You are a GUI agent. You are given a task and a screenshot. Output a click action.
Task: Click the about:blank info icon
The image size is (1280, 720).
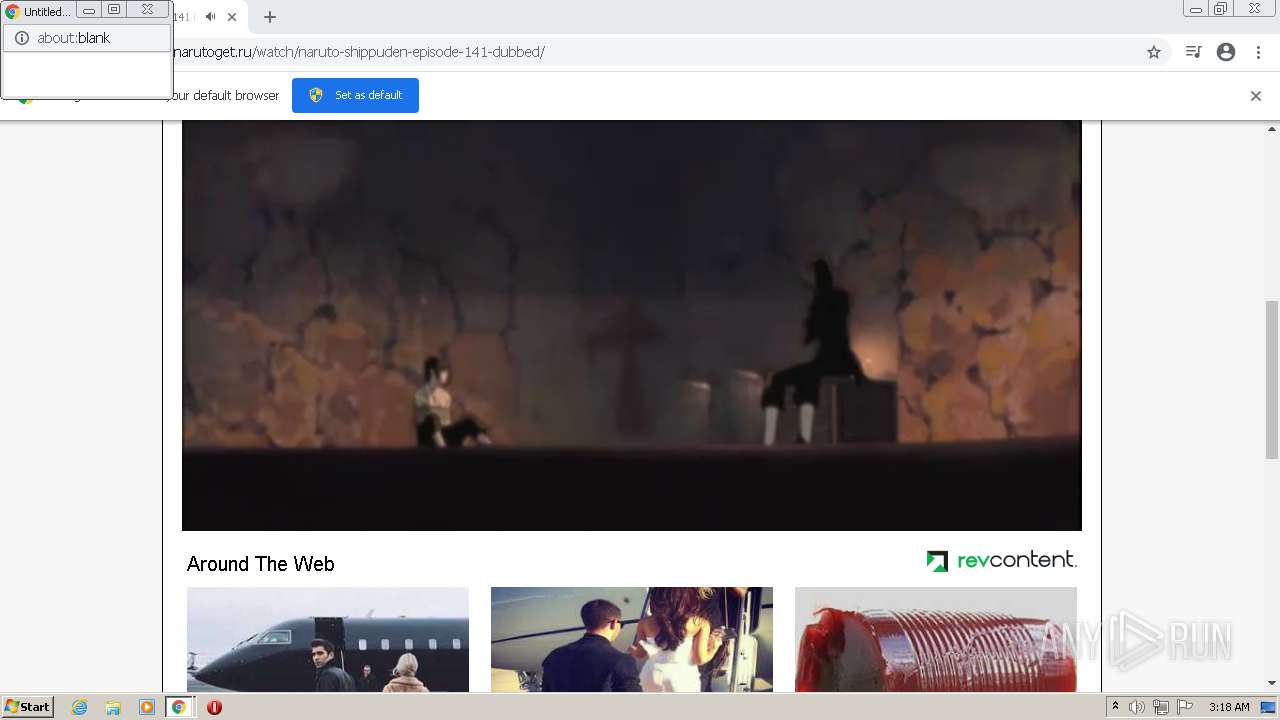click(x=22, y=38)
